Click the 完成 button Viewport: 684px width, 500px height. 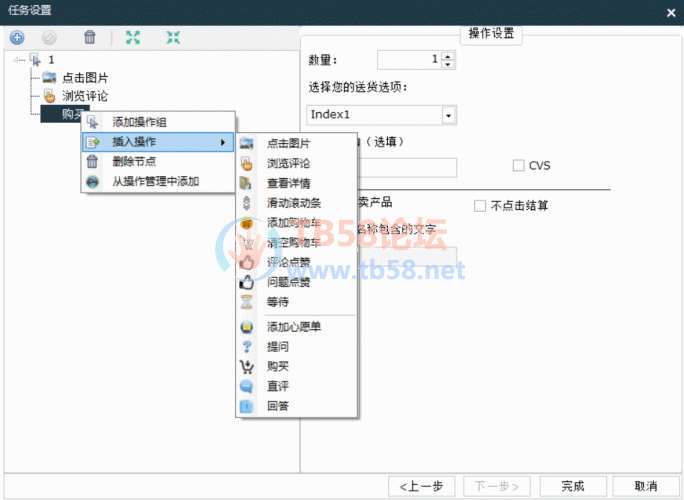click(x=573, y=486)
